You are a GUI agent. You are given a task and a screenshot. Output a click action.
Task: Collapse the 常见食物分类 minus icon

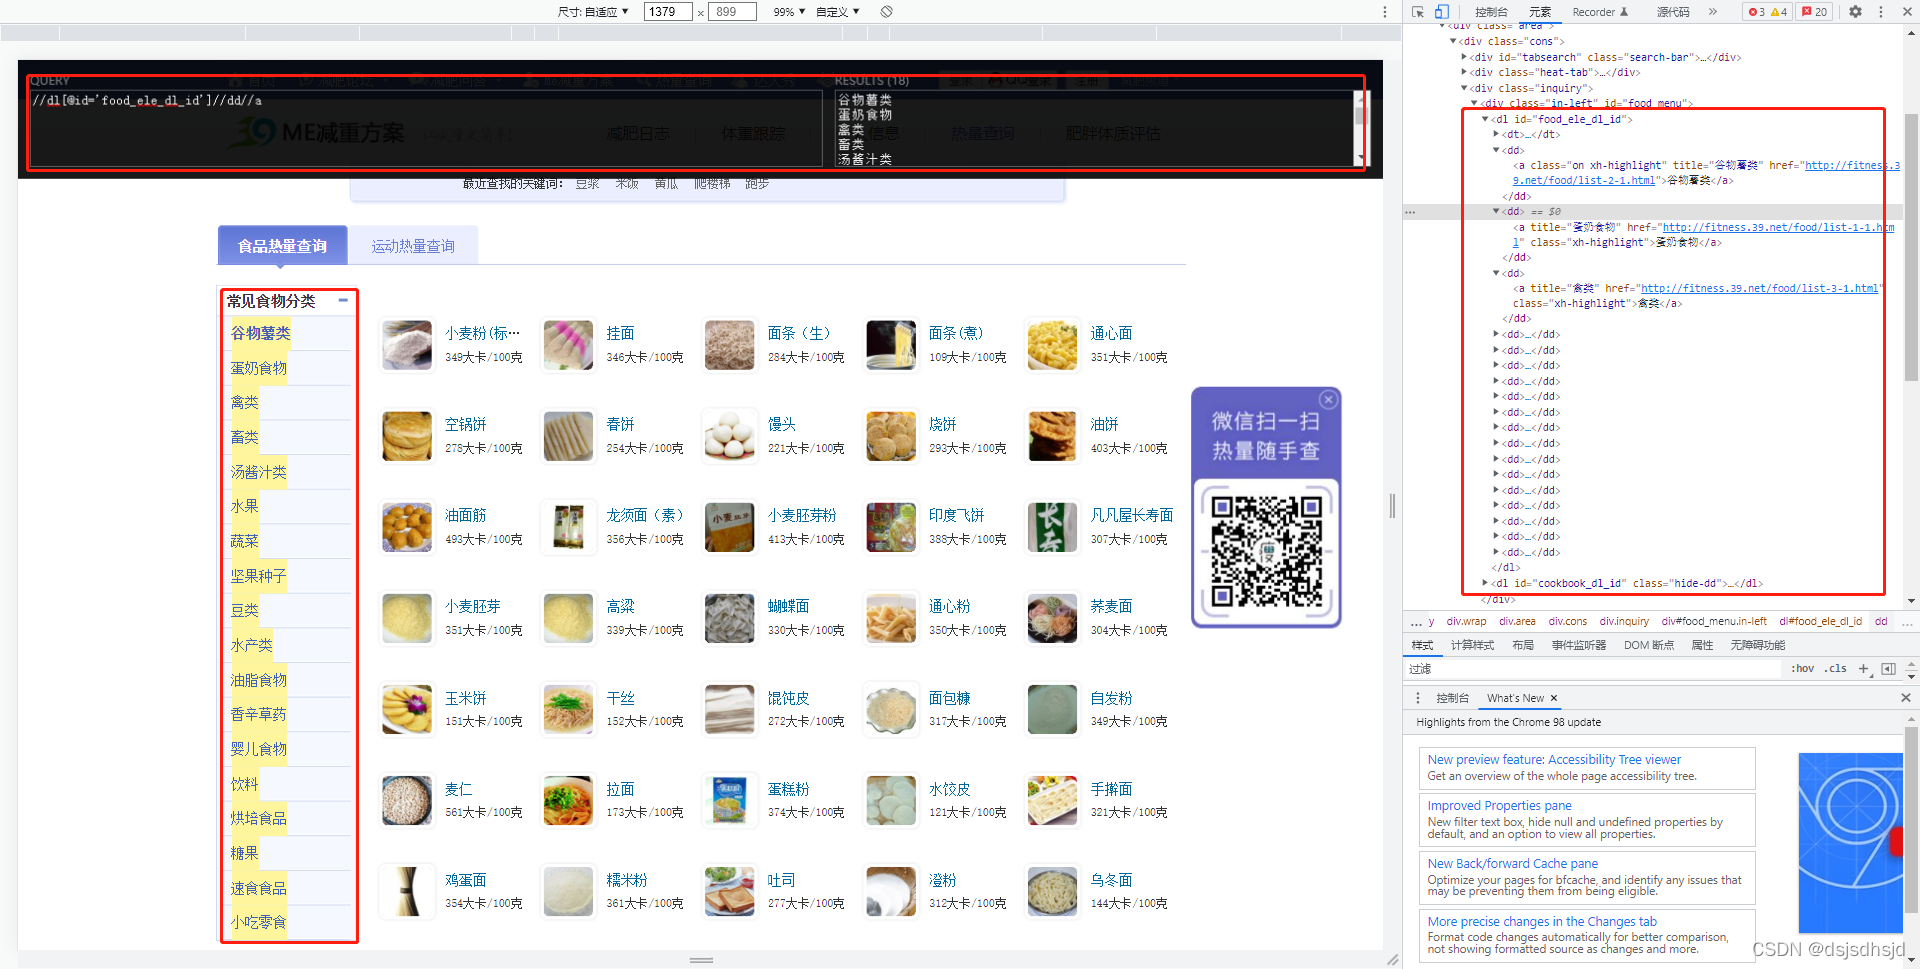click(x=343, y=300)
